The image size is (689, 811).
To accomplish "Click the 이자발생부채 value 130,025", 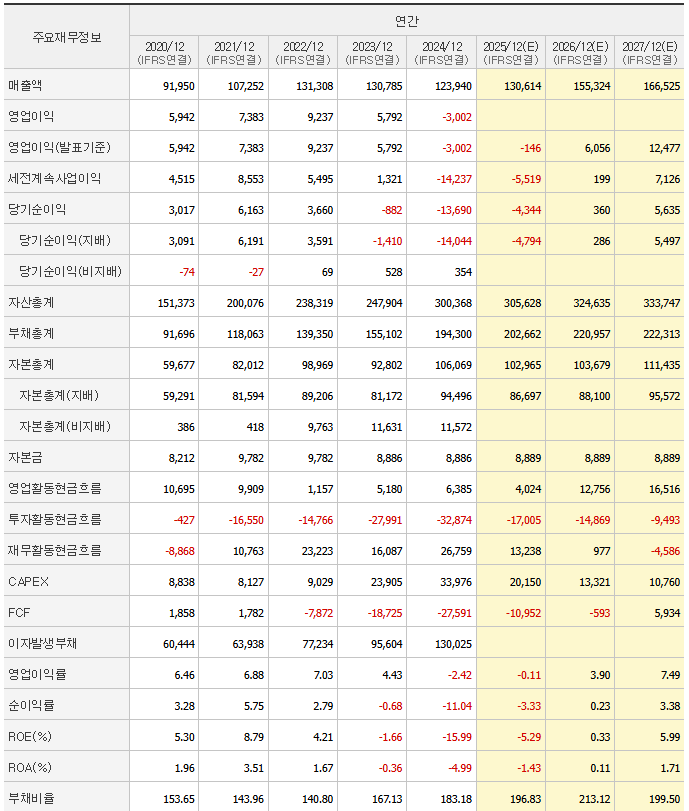I will pos(453,645).
